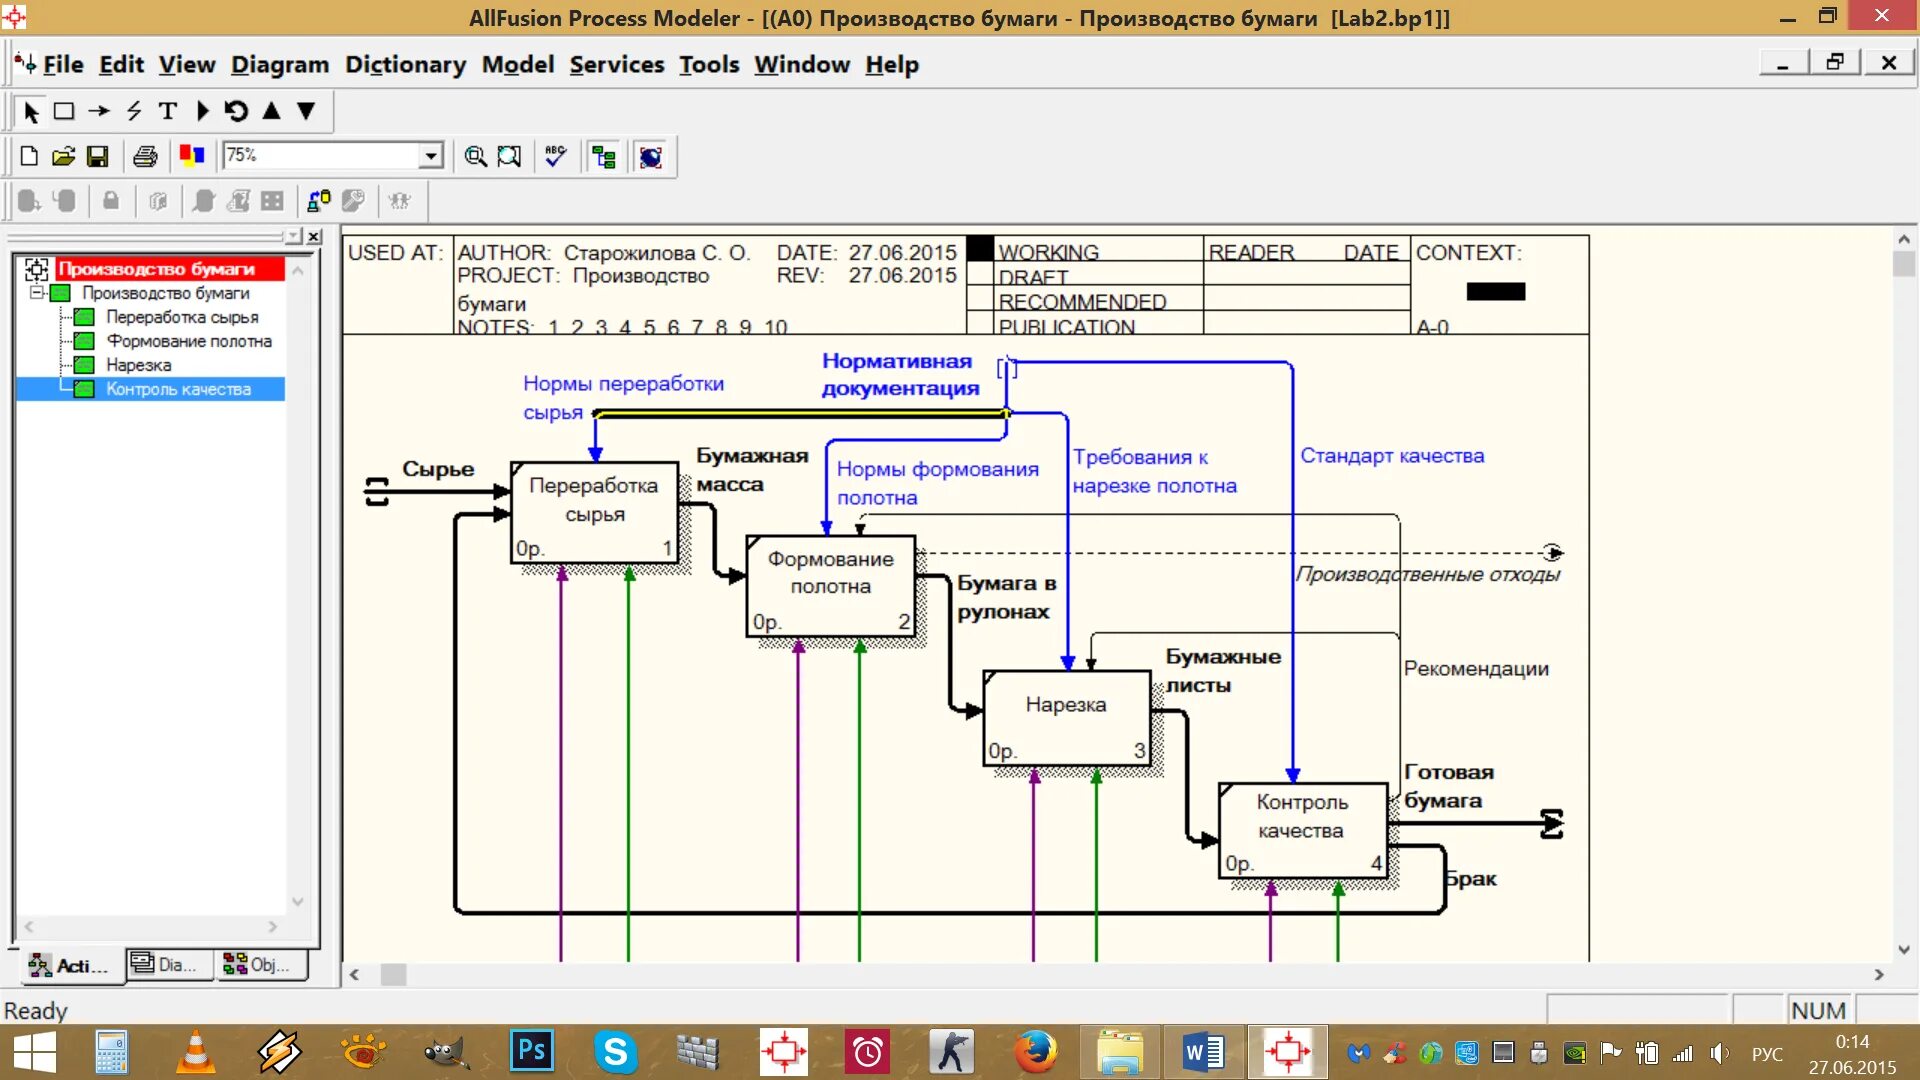Select the Squiggle lightning tool

click(134, 111)
